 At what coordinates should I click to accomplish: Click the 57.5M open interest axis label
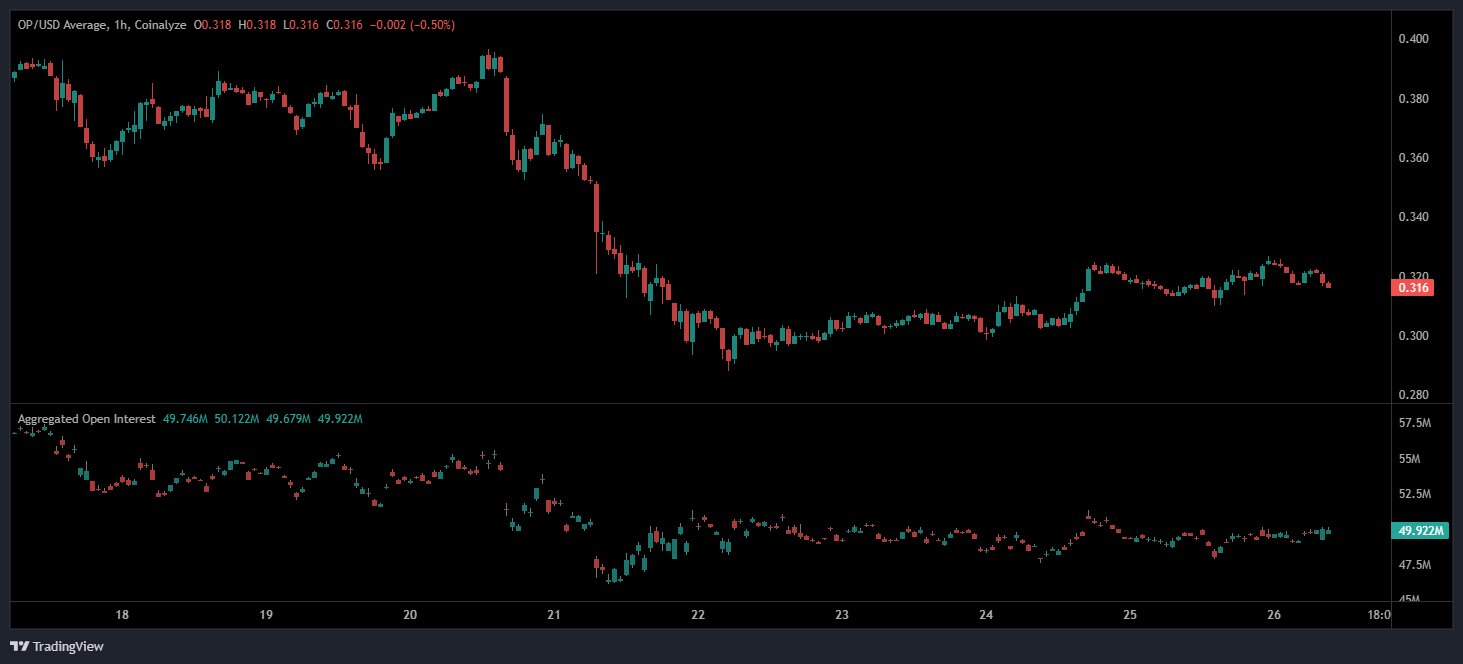tap(1416, 424)
